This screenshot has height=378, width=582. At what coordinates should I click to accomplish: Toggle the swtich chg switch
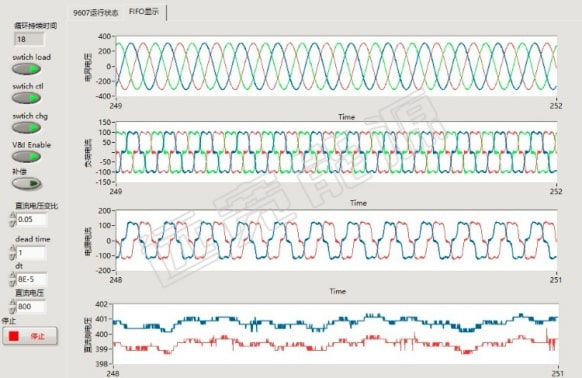(x=26, y=128)
